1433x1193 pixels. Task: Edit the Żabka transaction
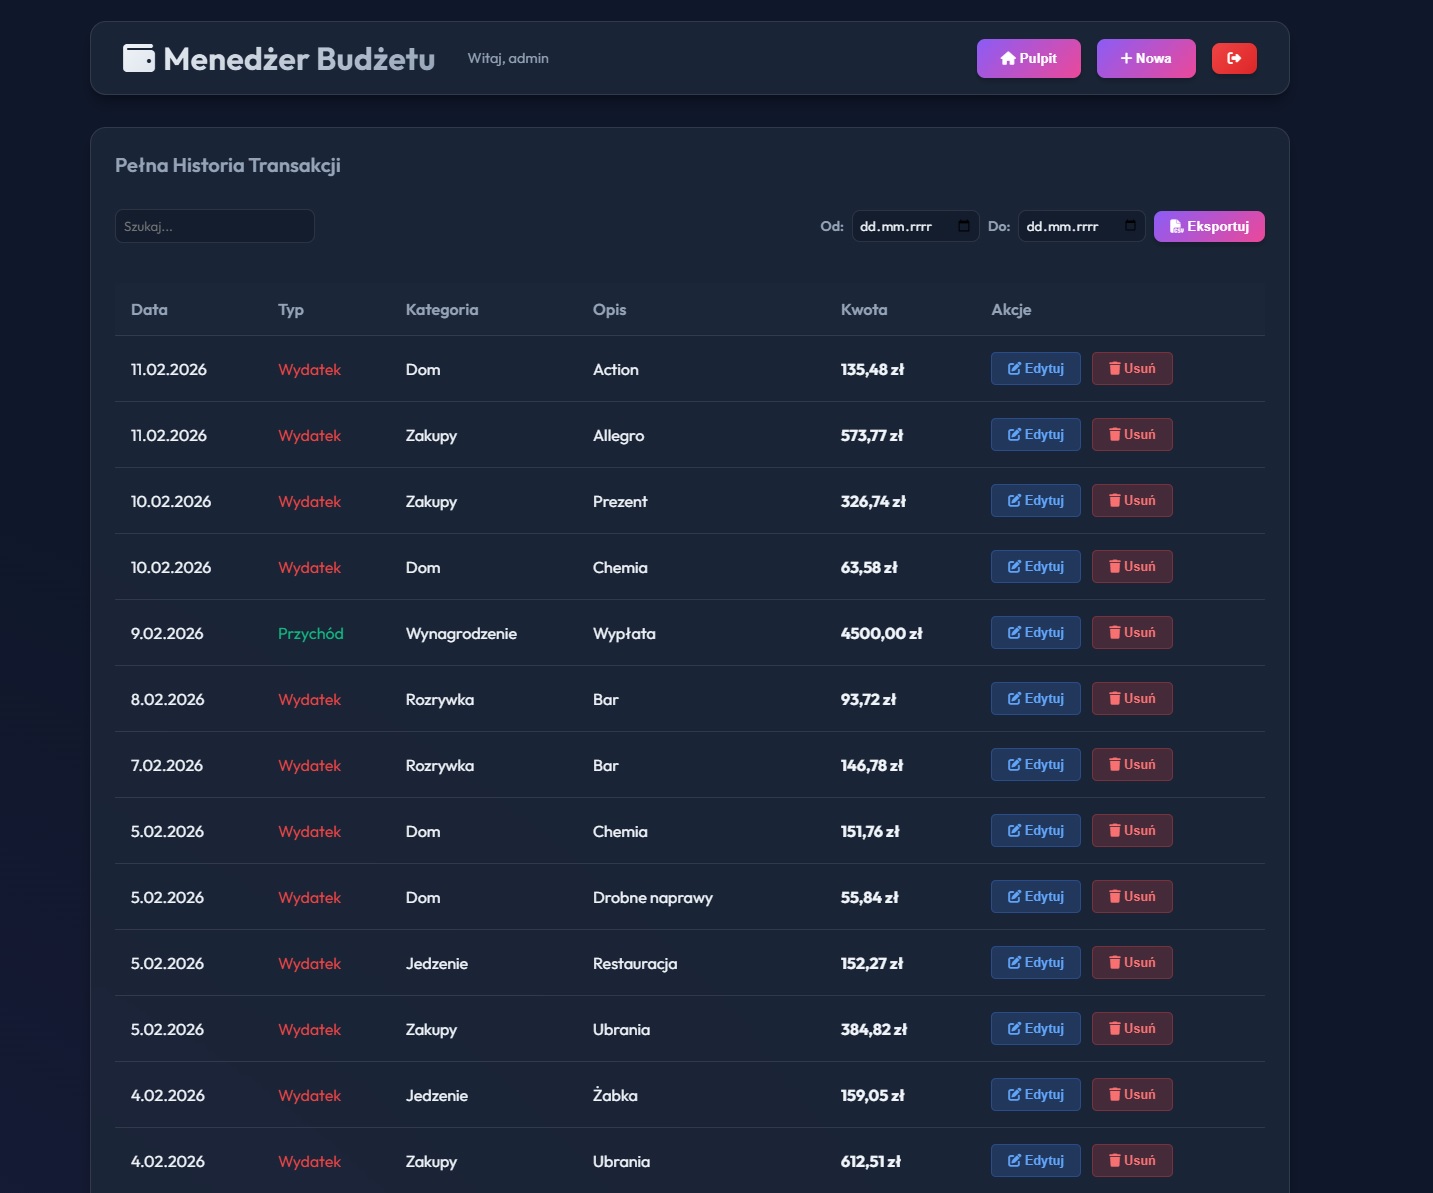click(x=1035, y=1094)
